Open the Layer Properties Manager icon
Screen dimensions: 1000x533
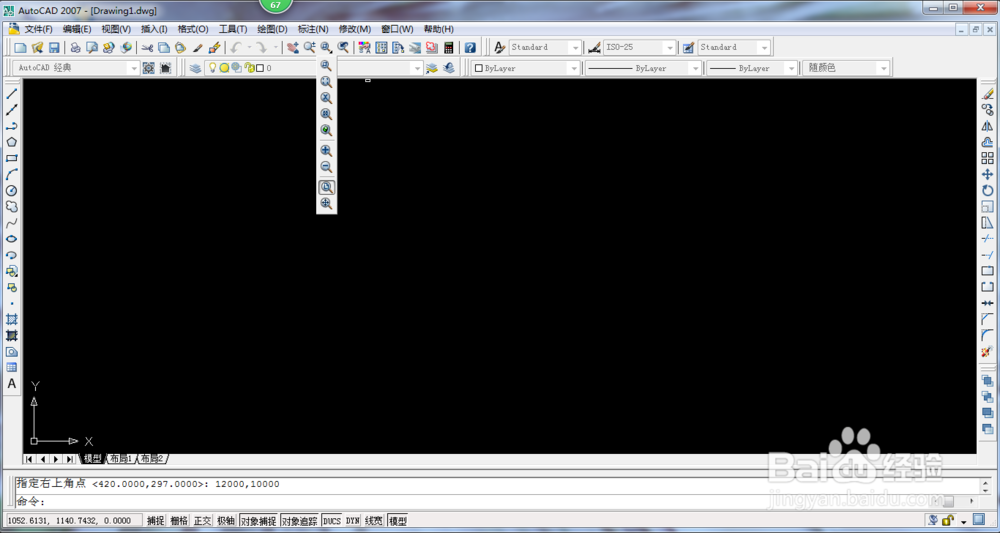195,68
